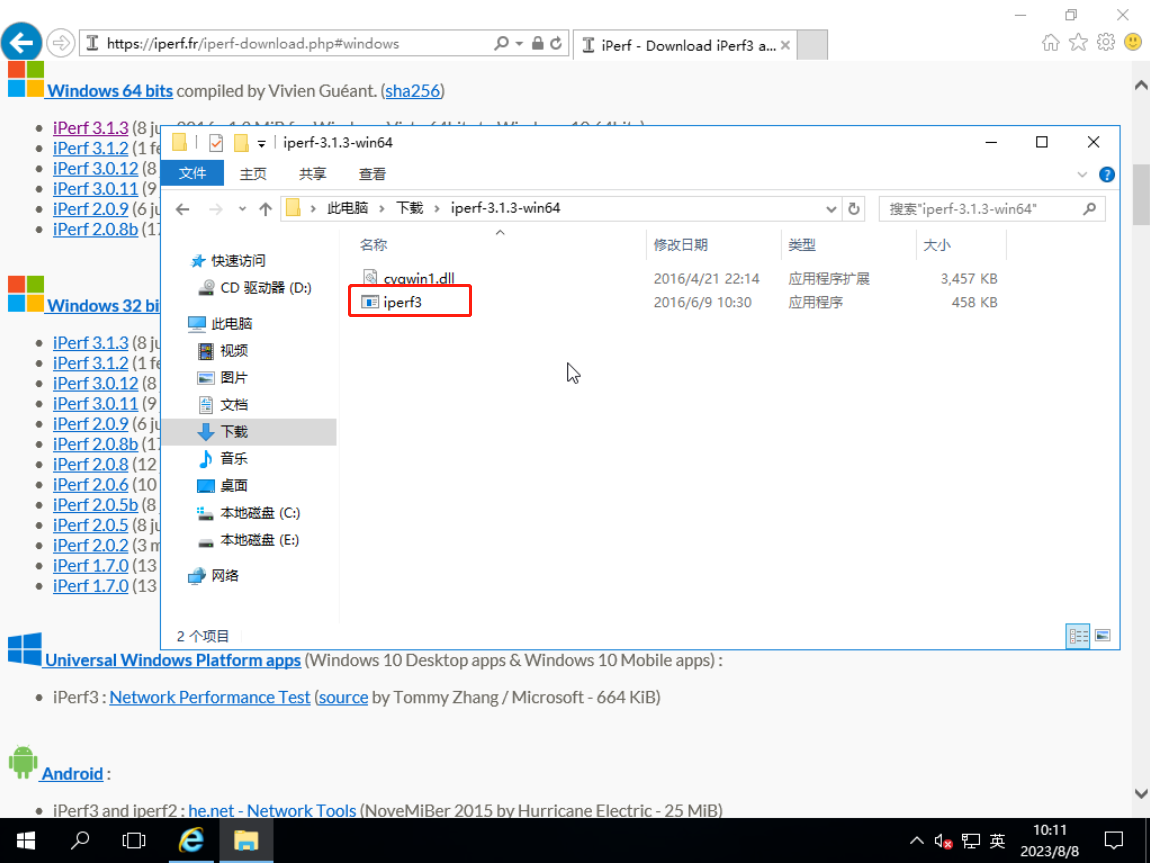Click the back arrow in File Explorer
The width and height of the screenshot is (1150, 863).
[182, 208]
